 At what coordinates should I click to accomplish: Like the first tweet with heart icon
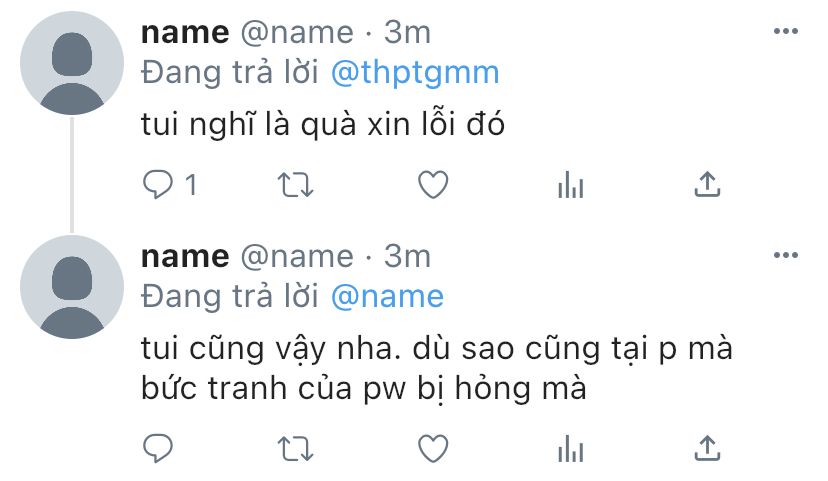click(x=433, y=185)
